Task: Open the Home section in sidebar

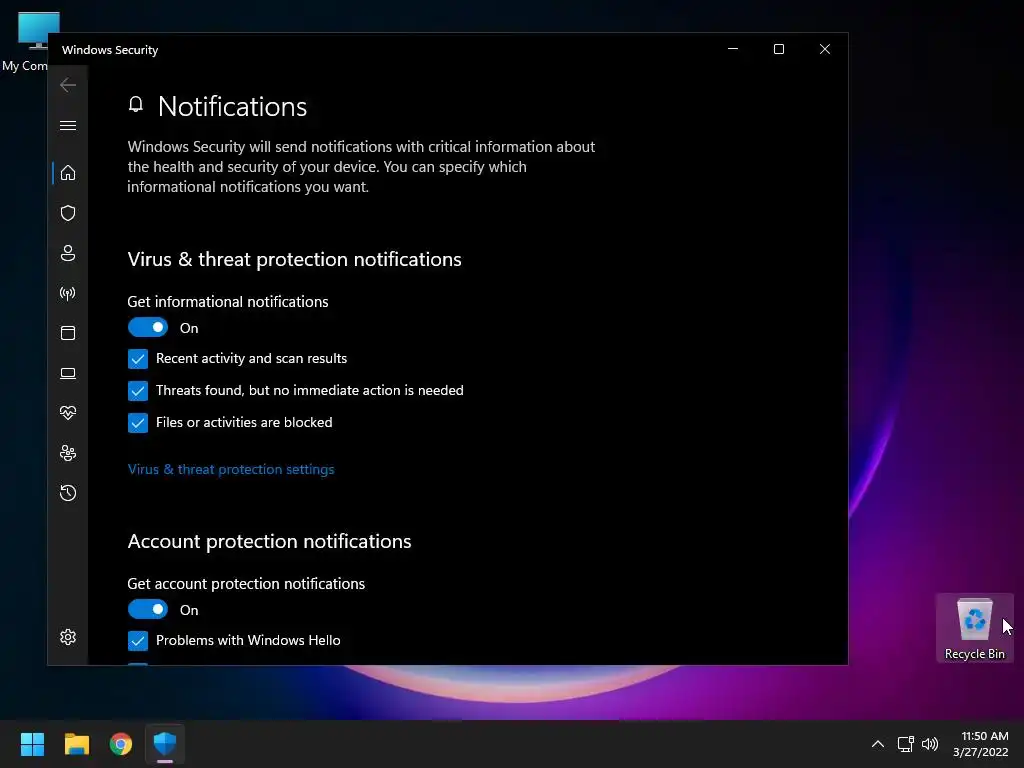Action: 68,173
